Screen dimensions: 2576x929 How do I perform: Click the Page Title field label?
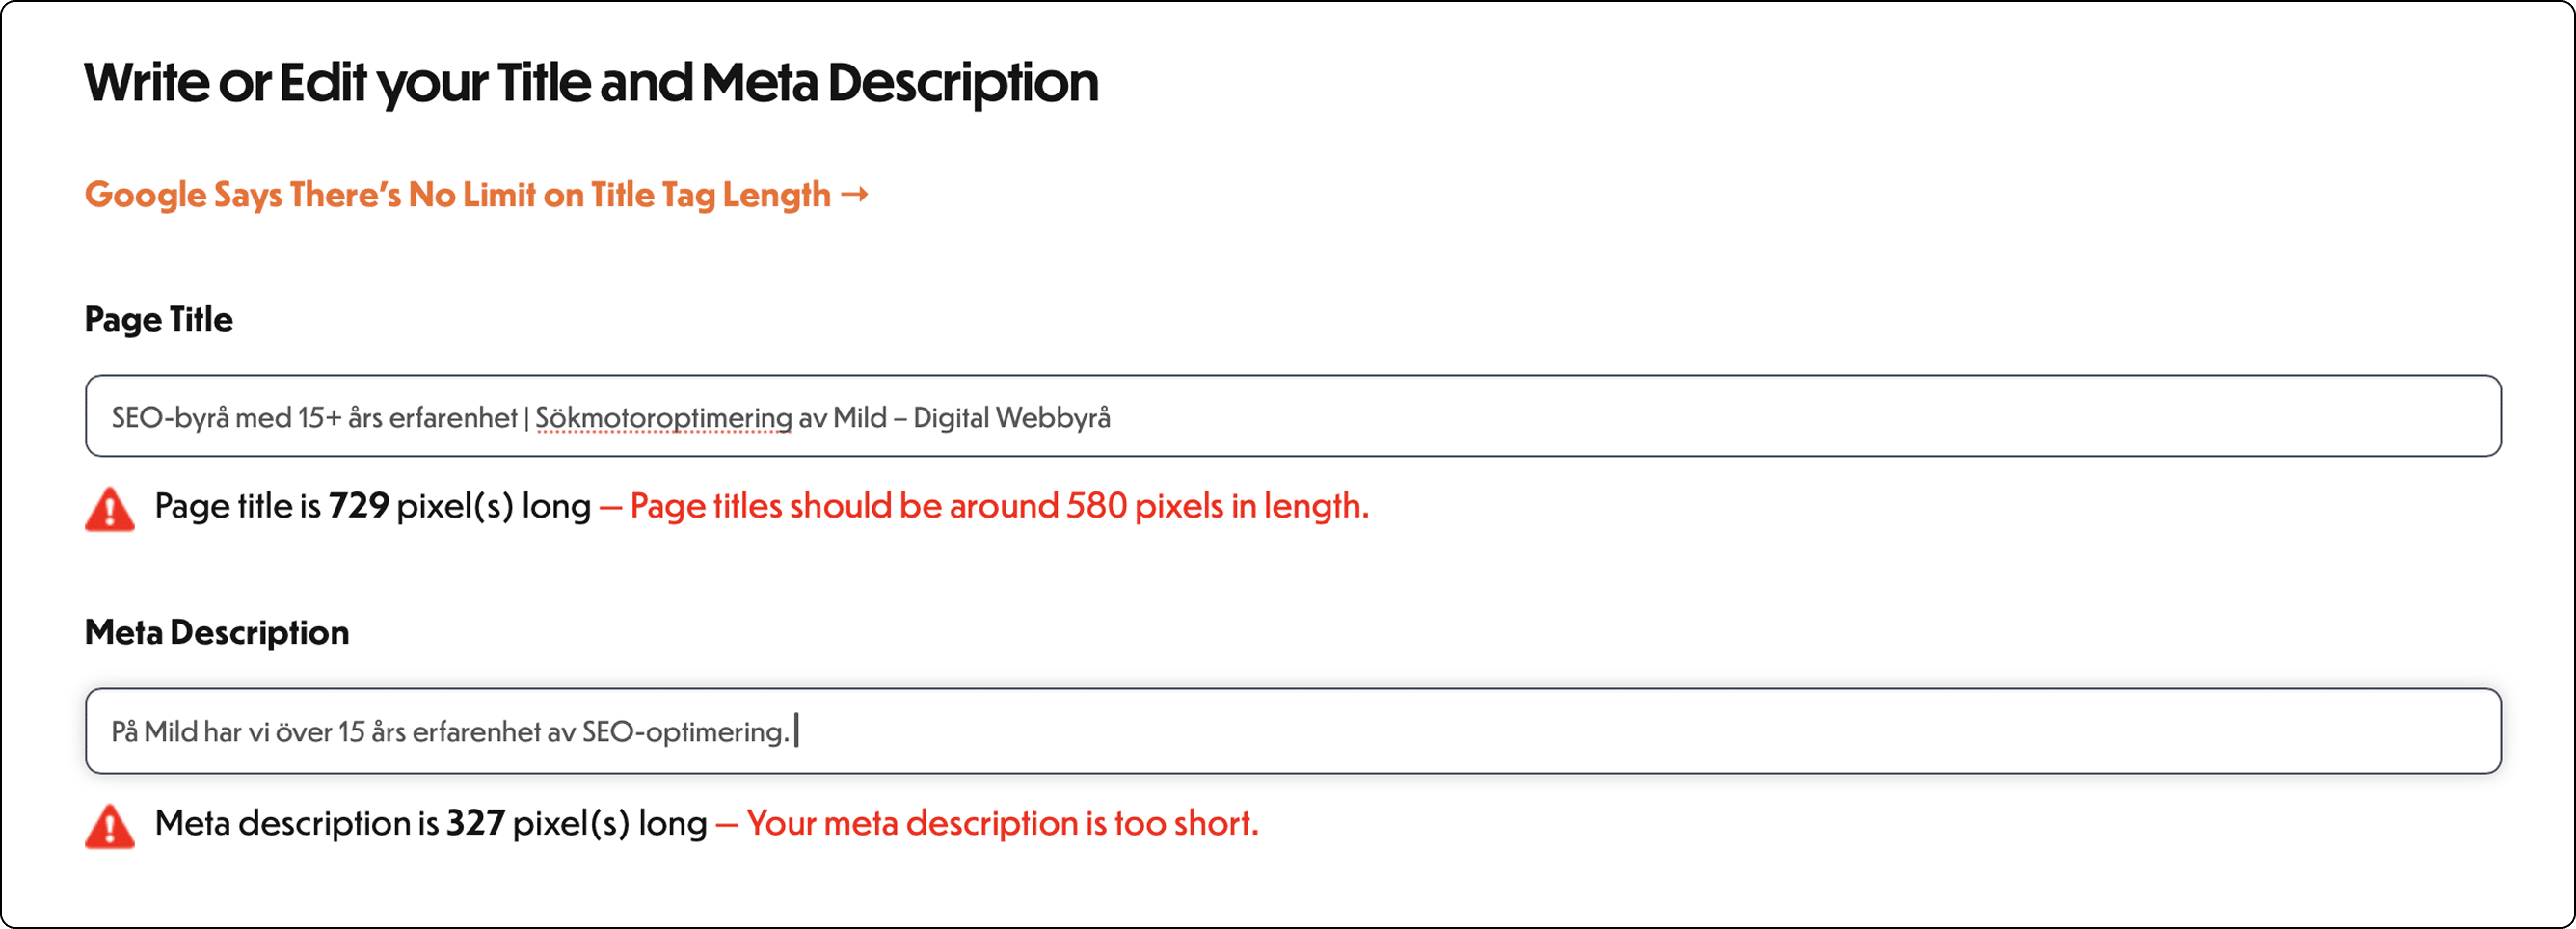click(x=158, y=319)
